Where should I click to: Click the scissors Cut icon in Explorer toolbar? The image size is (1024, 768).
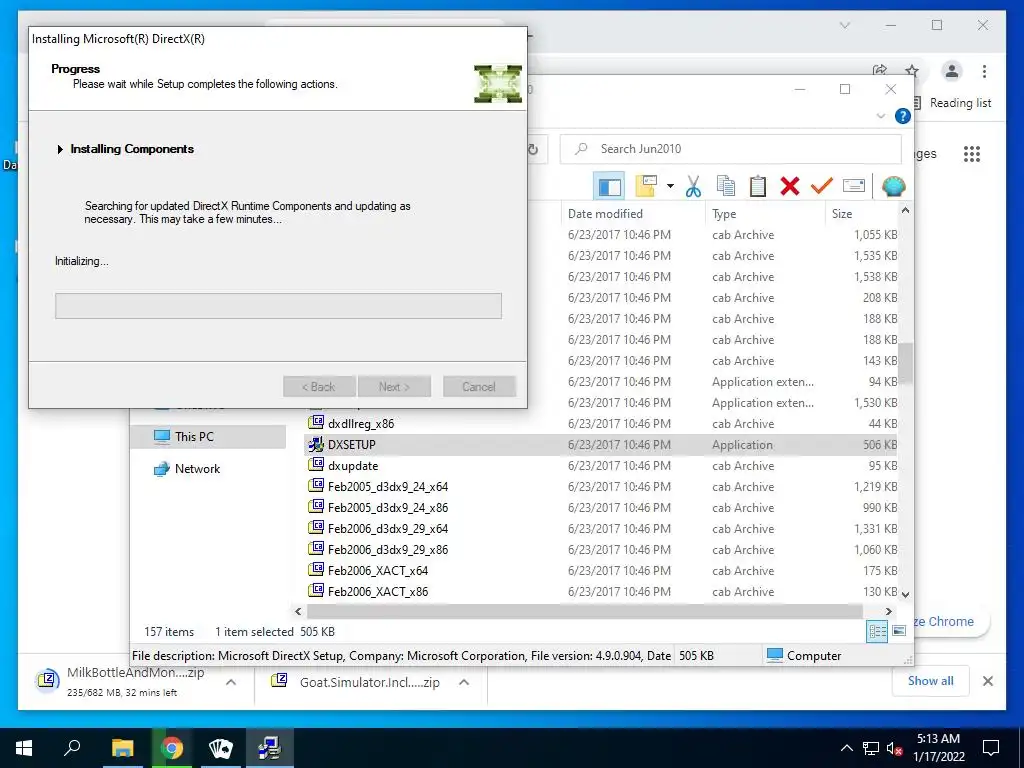point(694,186)
